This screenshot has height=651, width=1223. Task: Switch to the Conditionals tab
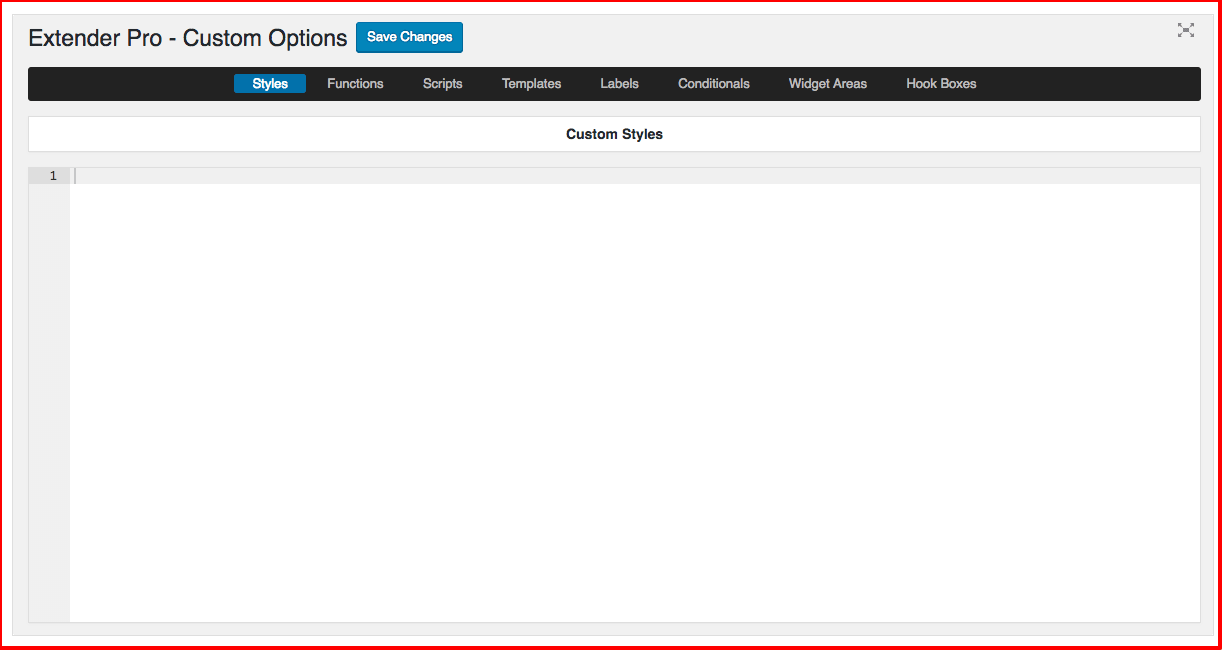pyautogui.click(x=713, y=84)
